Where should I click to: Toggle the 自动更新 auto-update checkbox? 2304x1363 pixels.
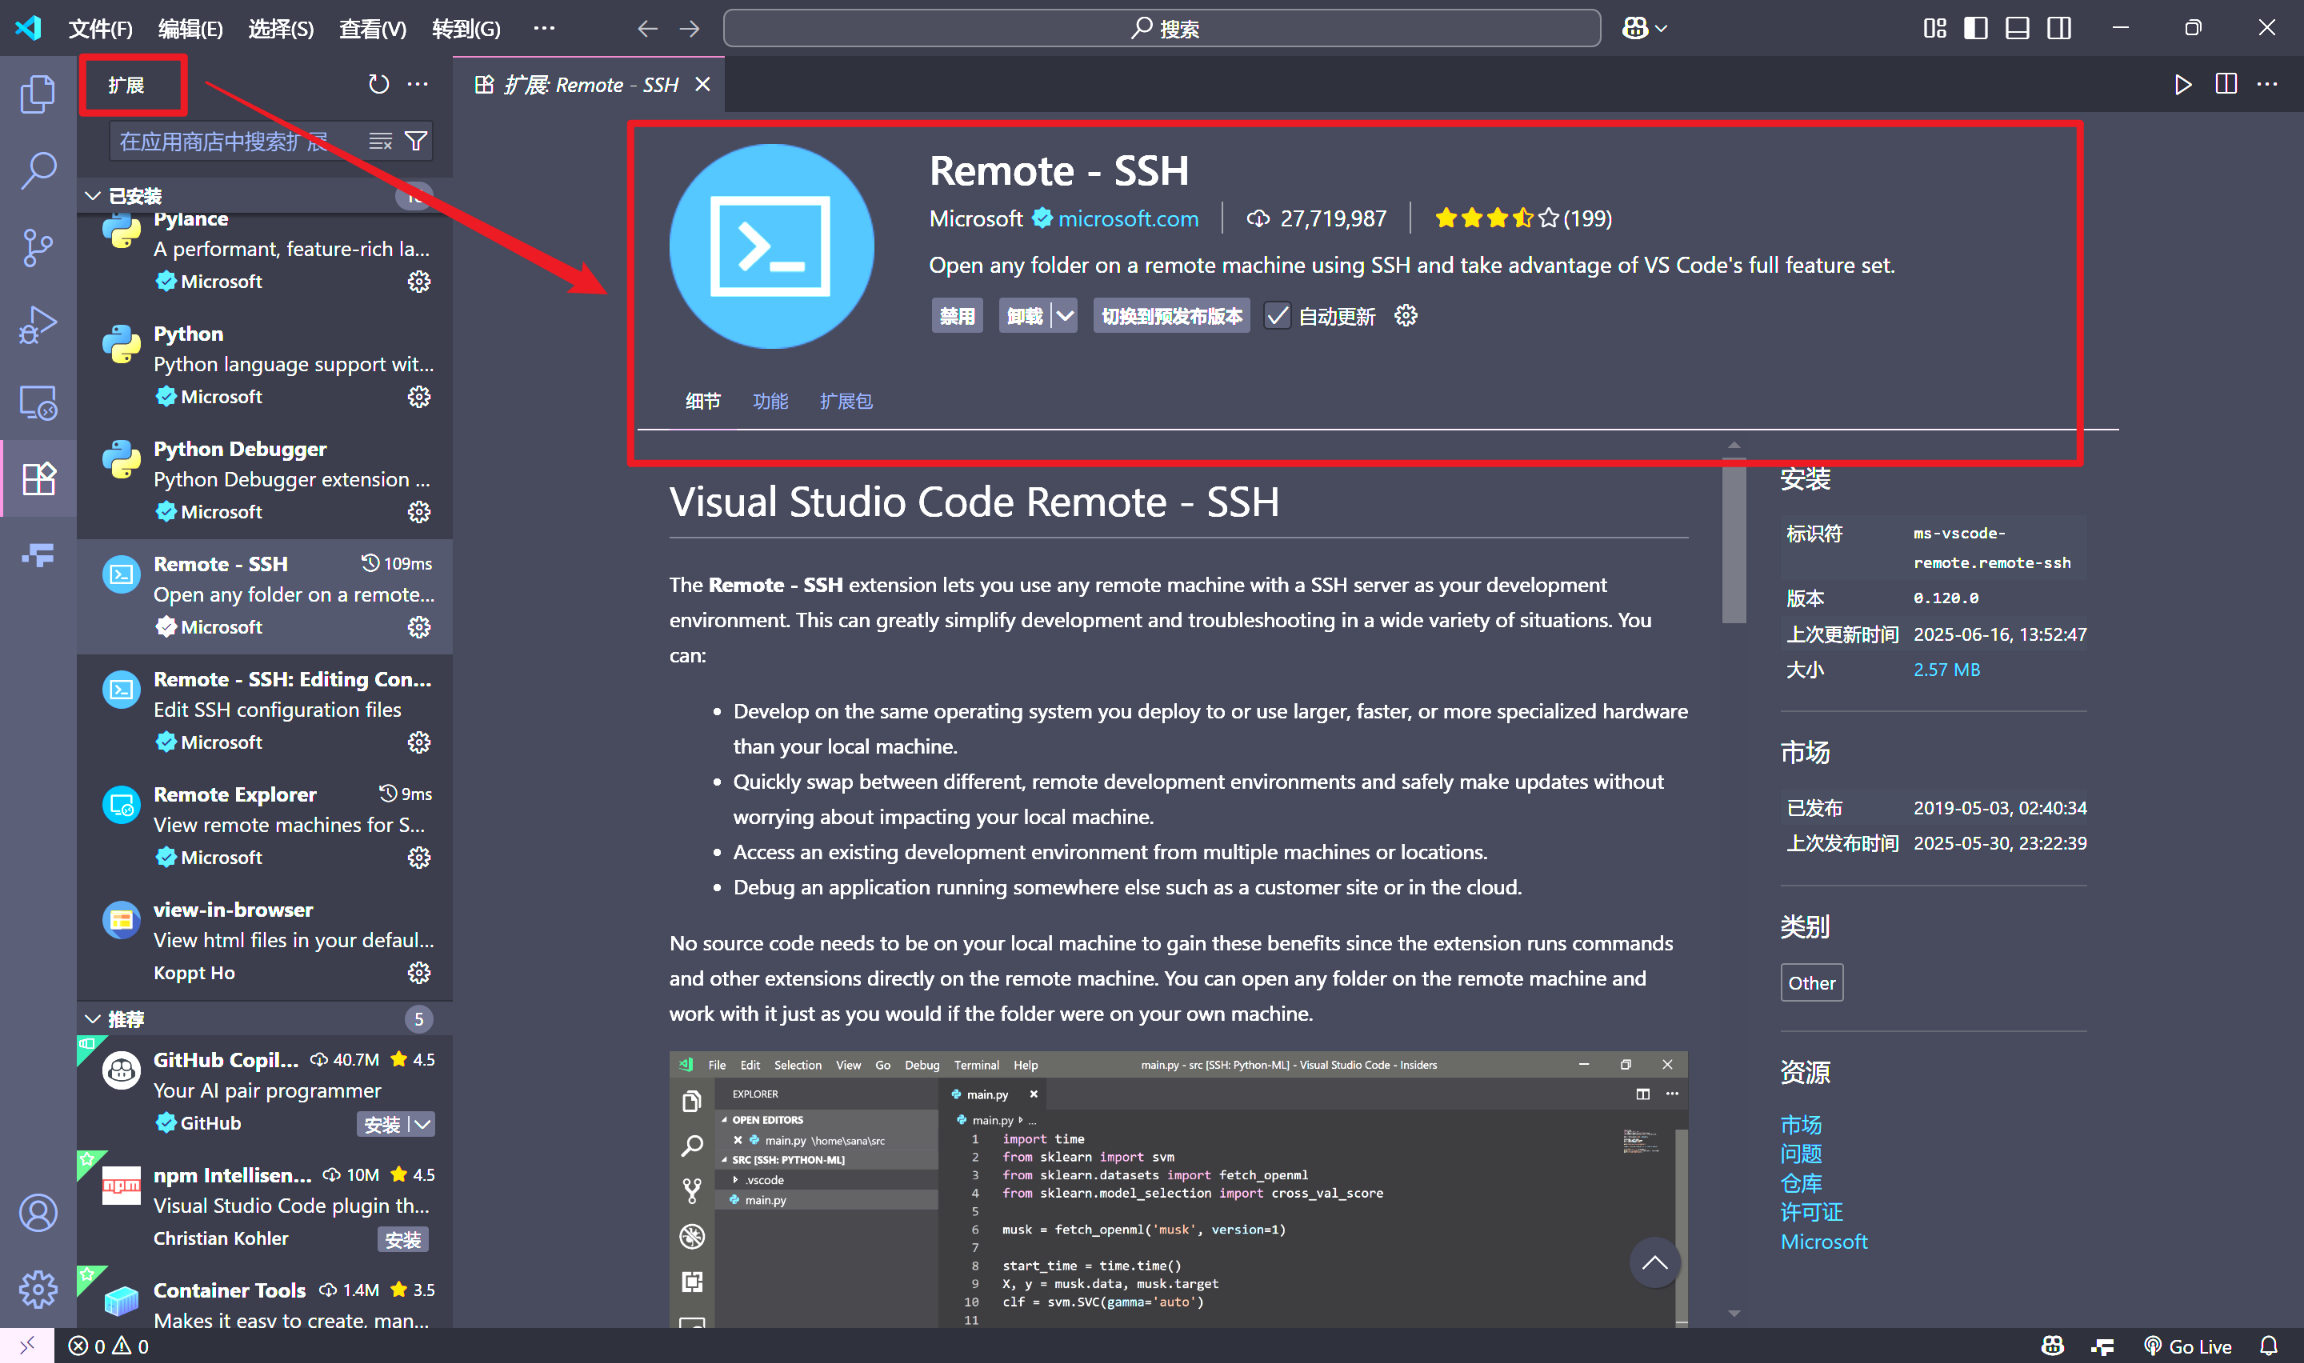1277,316
